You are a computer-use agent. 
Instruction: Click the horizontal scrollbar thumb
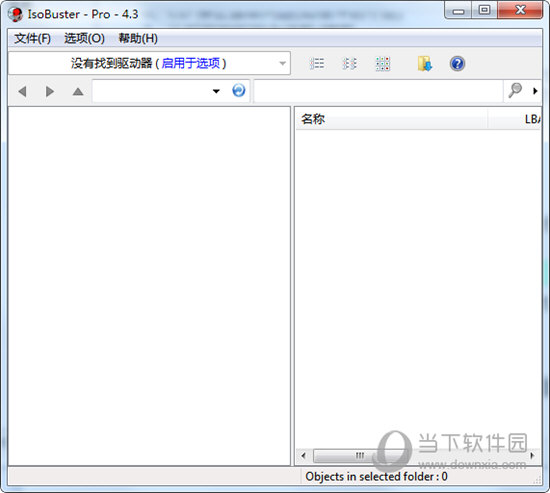(x=360, y=455)
